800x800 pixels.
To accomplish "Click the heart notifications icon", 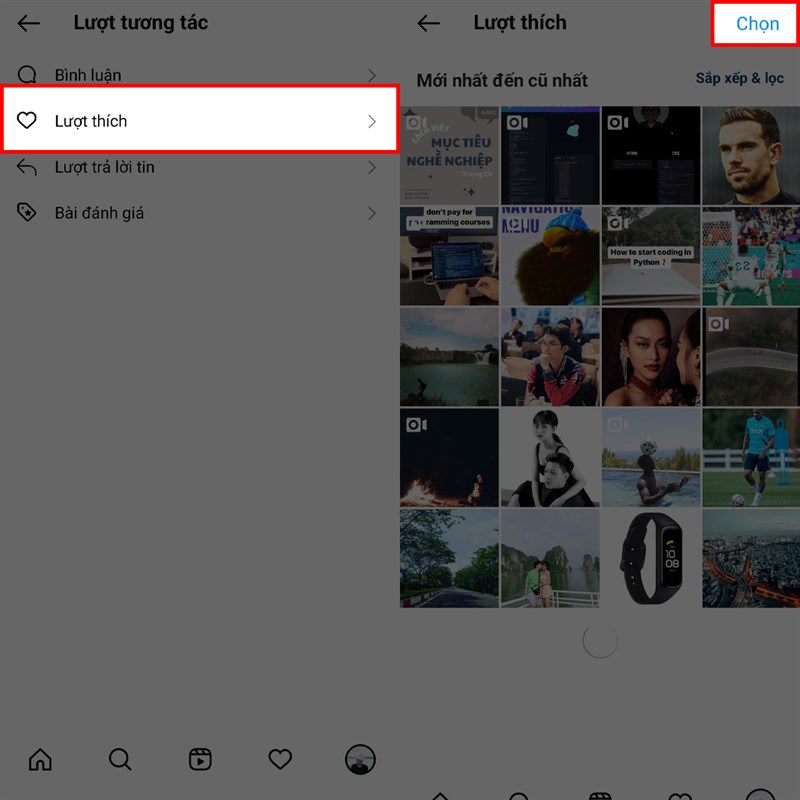I will click(280, 760).
